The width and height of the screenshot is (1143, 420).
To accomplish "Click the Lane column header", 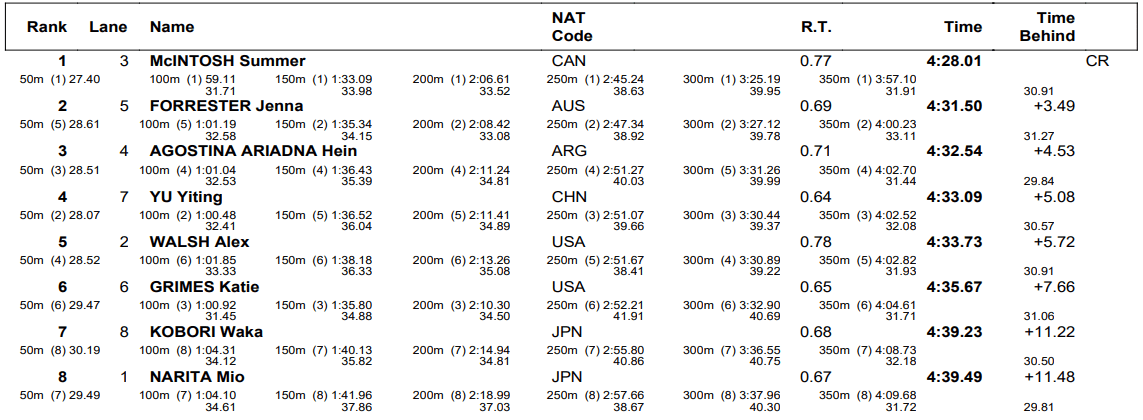I will (x=109, y=27).
